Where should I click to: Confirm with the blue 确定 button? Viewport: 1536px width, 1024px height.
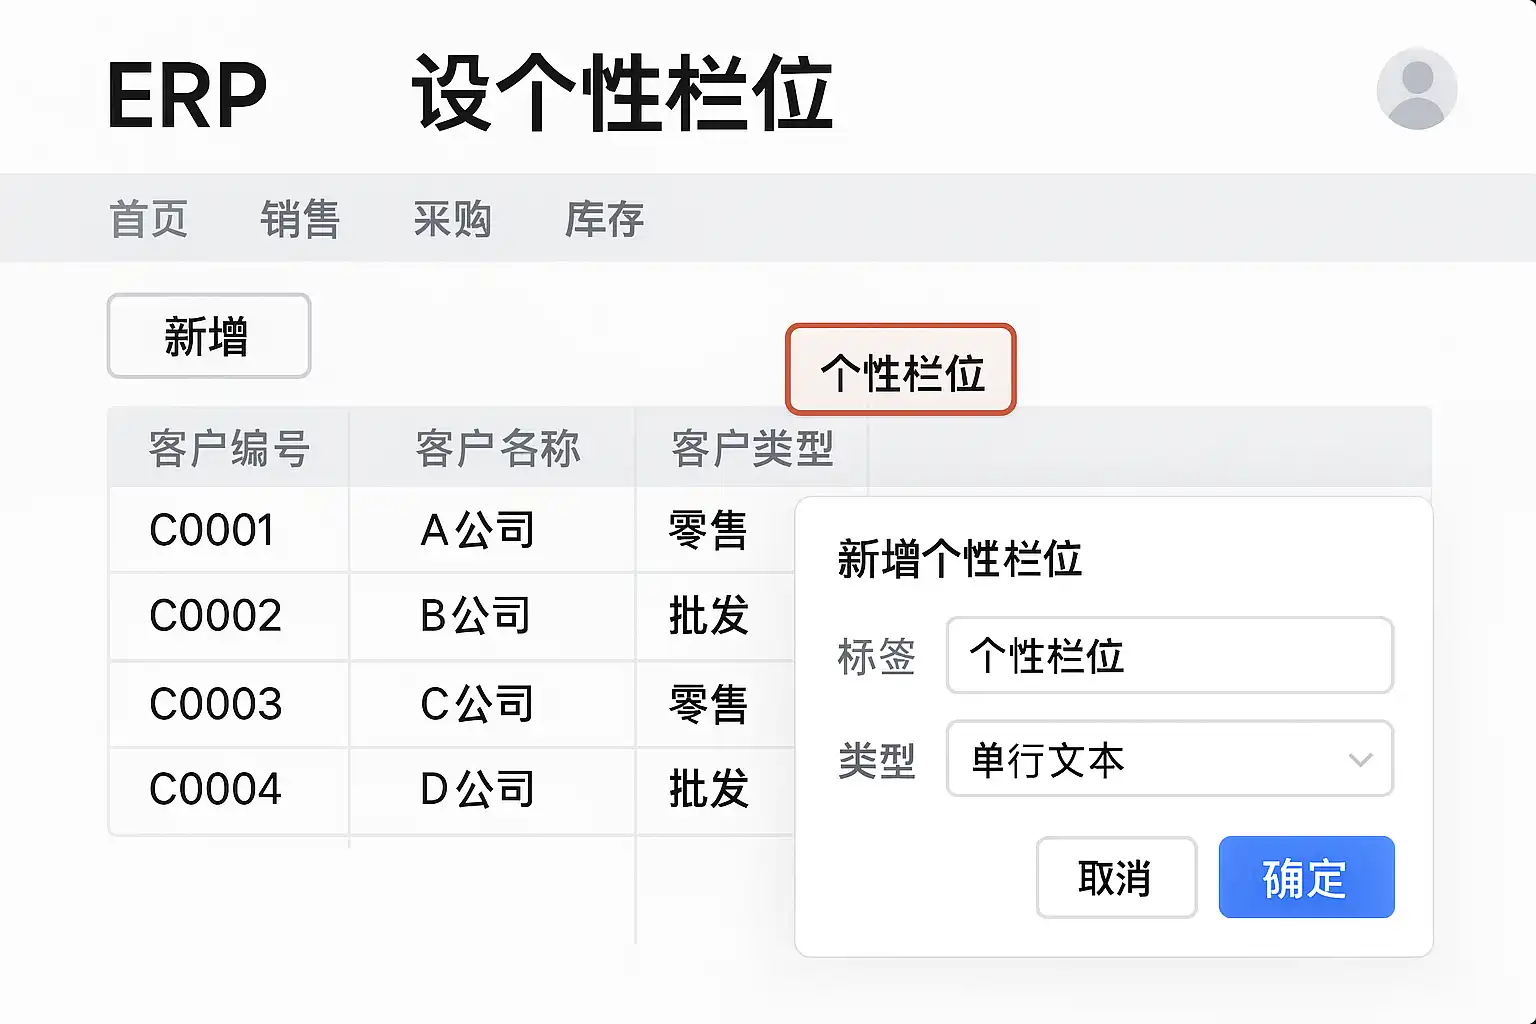(x=1305, y=877)
